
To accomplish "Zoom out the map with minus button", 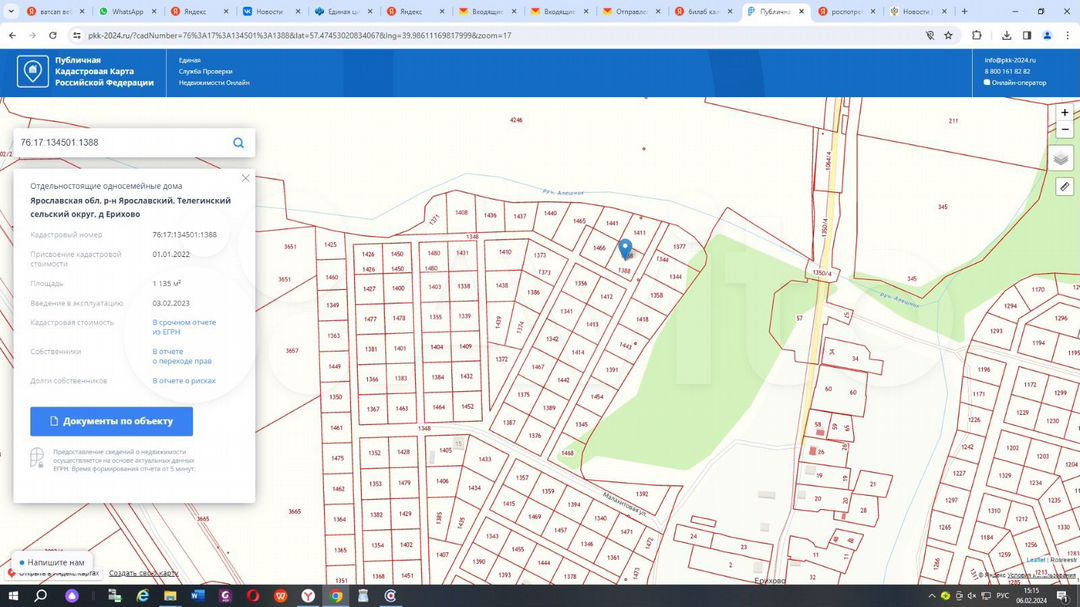I will 1065,130.
